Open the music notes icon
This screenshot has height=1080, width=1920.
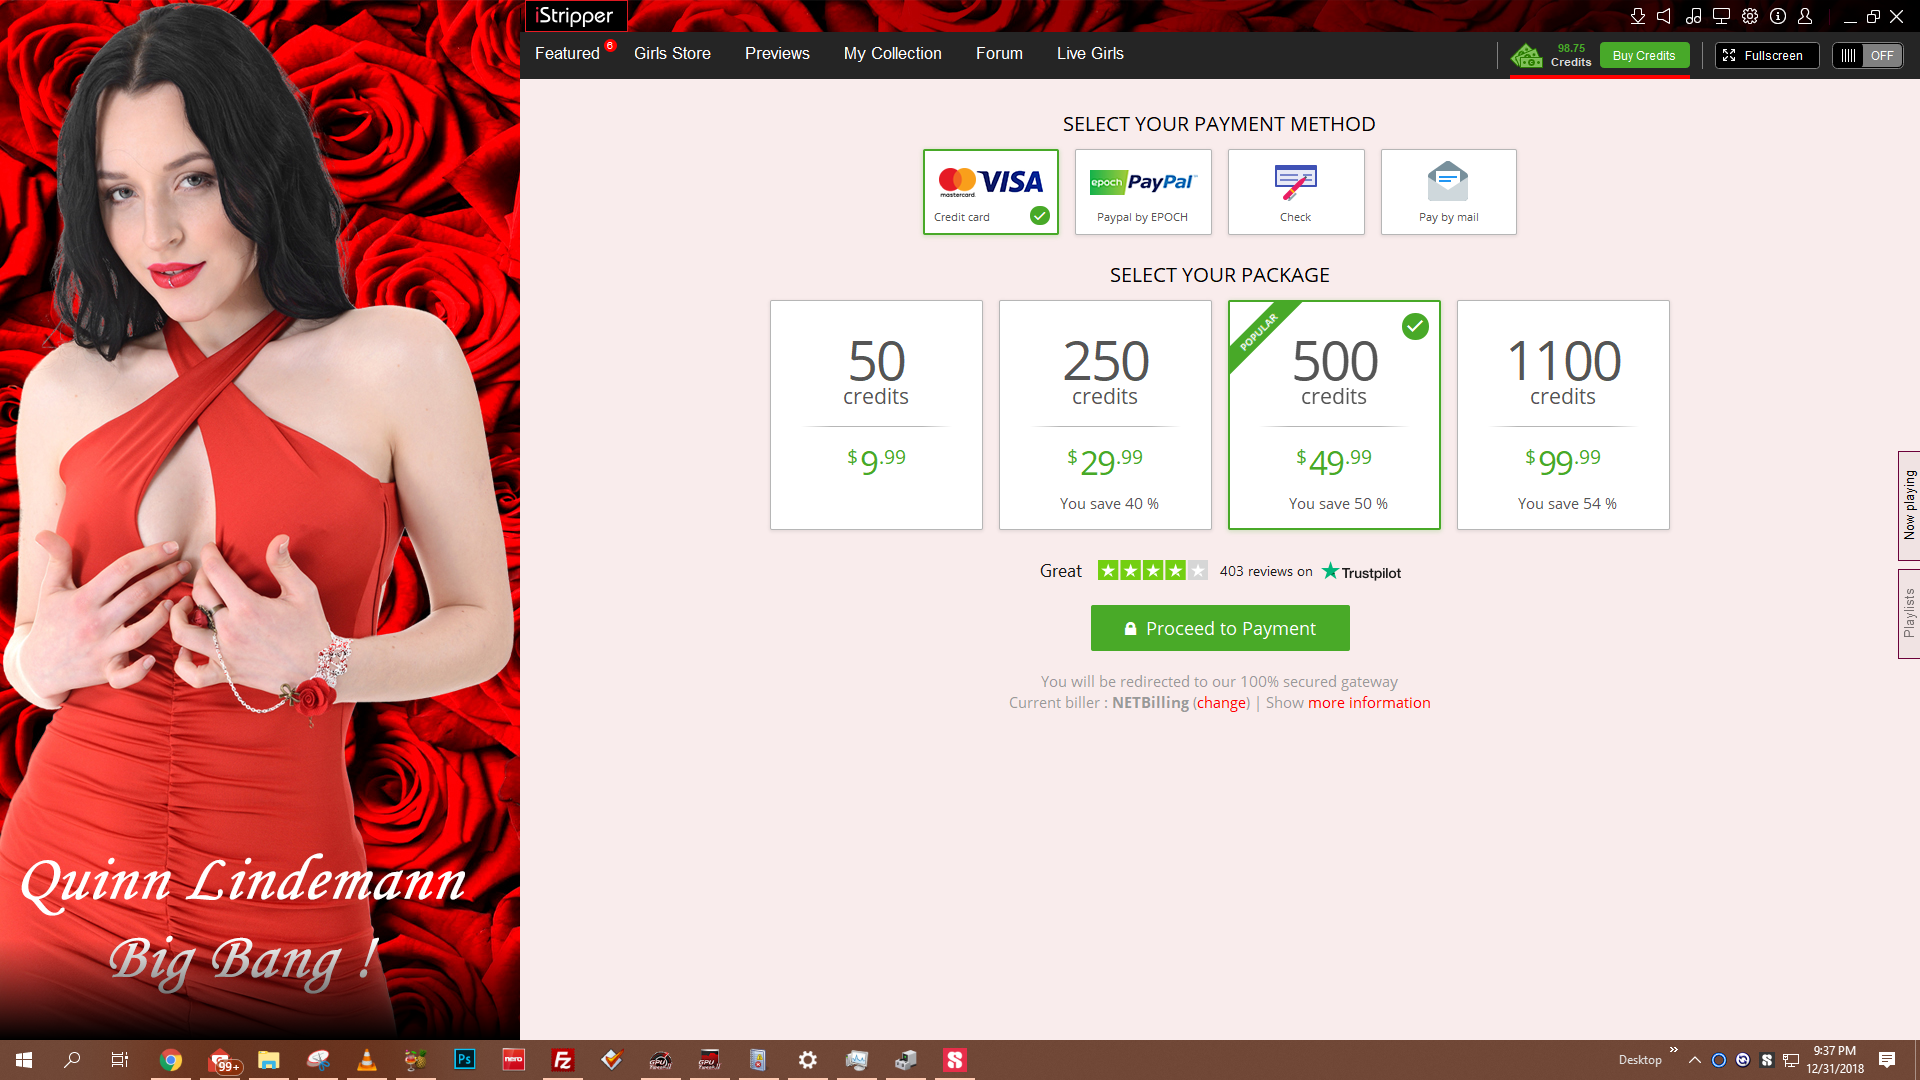pyautogui.click(x=1693, y=16)
